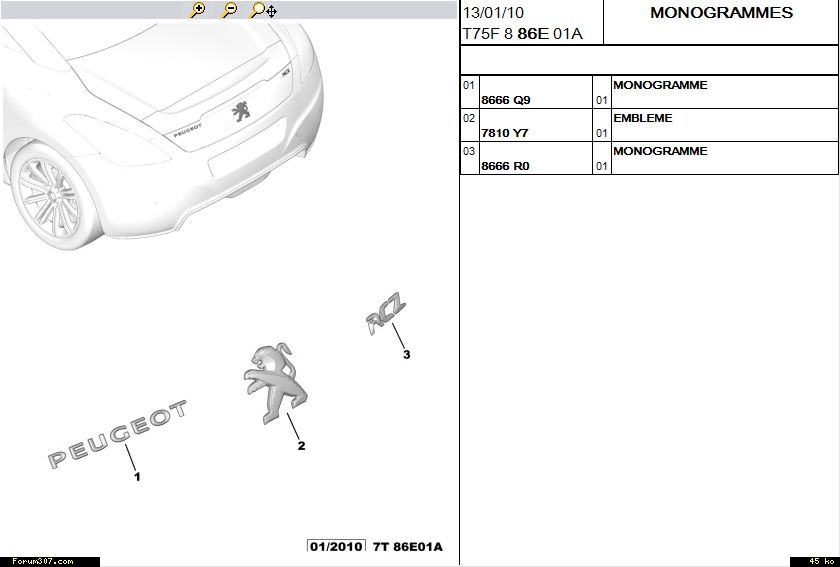Click the 01/2010 date box below the diagram
840x567 pixels.
pos(336,547)
